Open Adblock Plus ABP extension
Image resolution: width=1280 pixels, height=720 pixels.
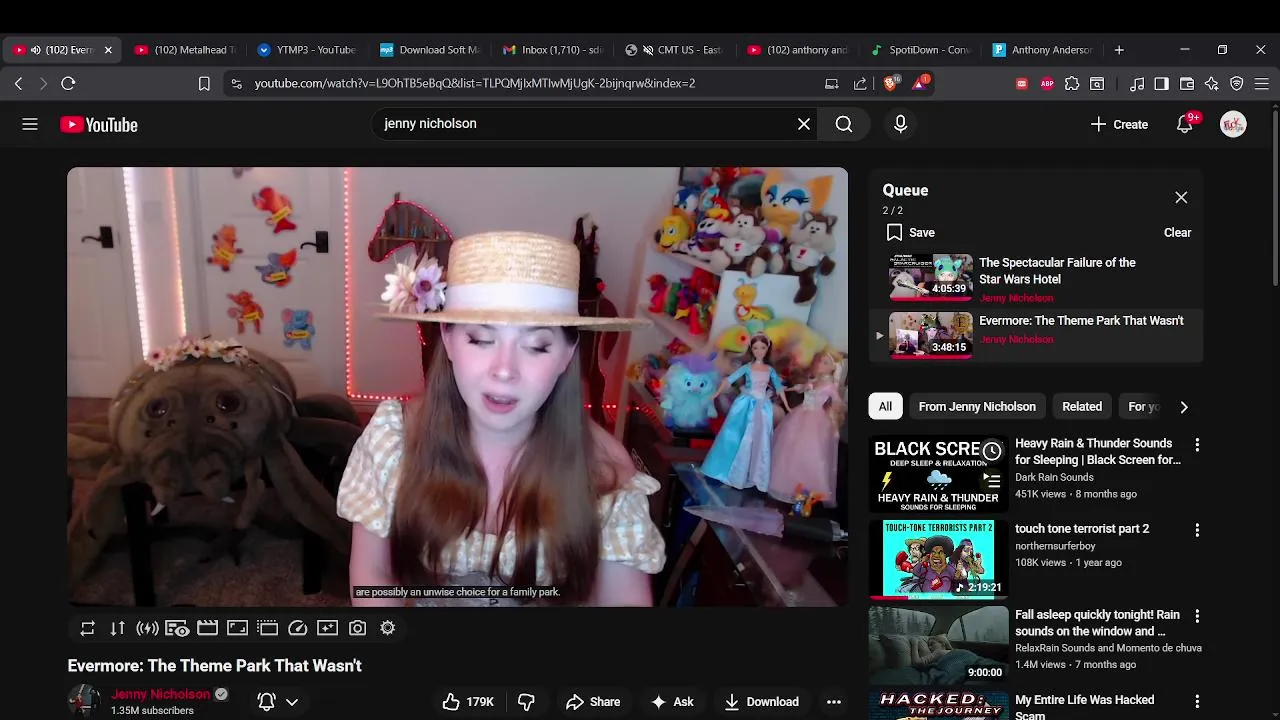1047,84
